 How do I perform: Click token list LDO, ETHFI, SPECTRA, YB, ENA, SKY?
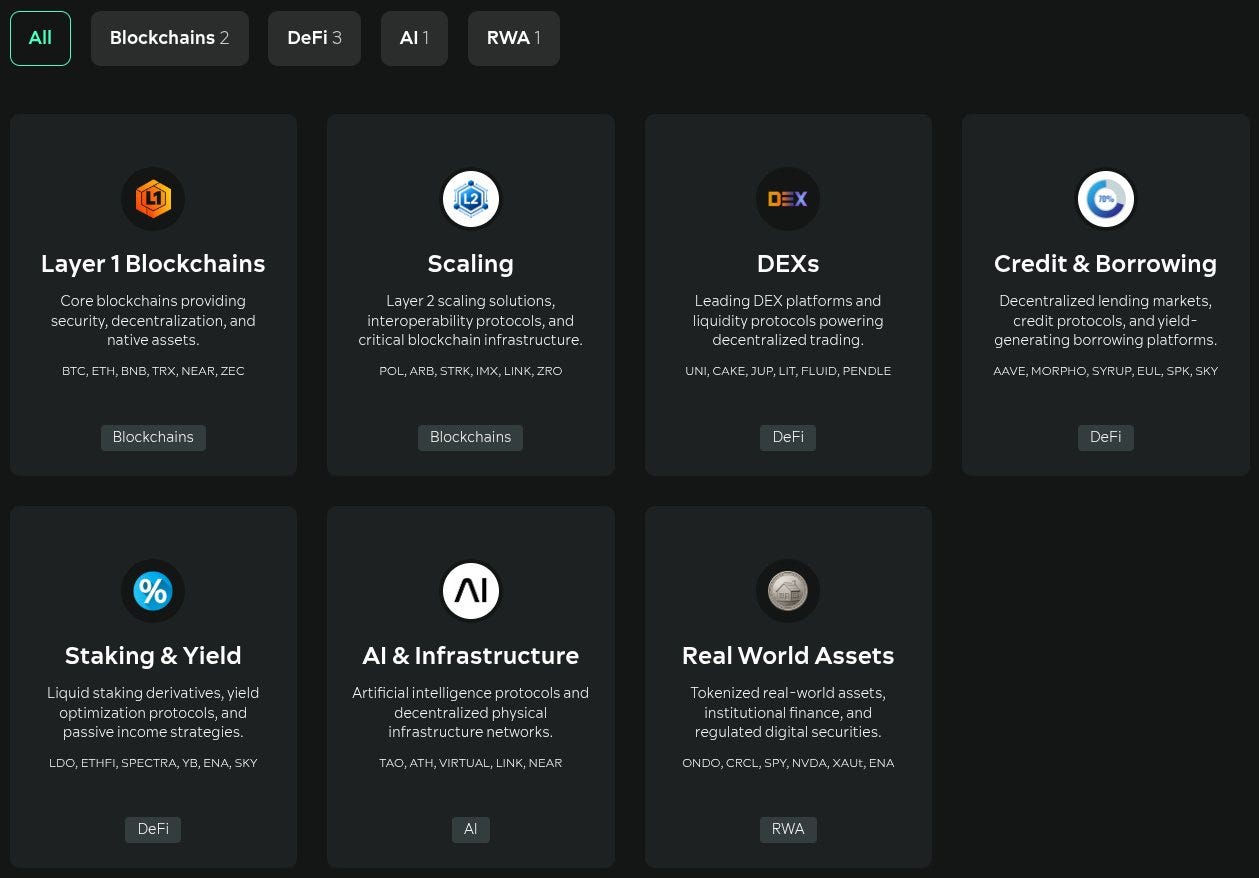pos(153,763)
